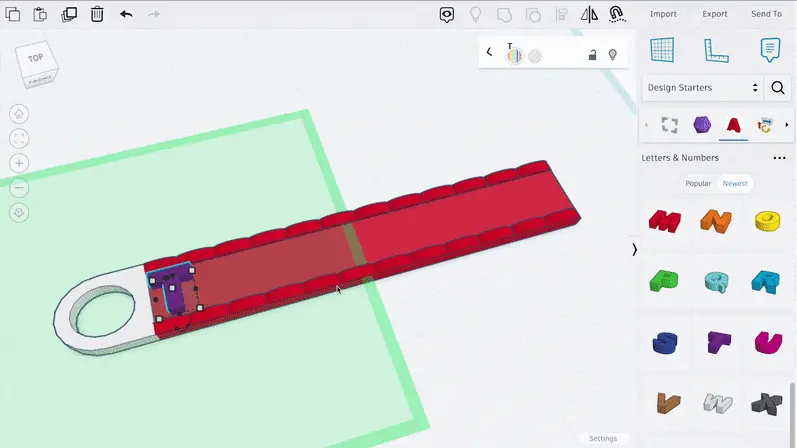Screen dimensions: 797x448
Task: Search shapes with magnifier icon
Action: point(778,87)
